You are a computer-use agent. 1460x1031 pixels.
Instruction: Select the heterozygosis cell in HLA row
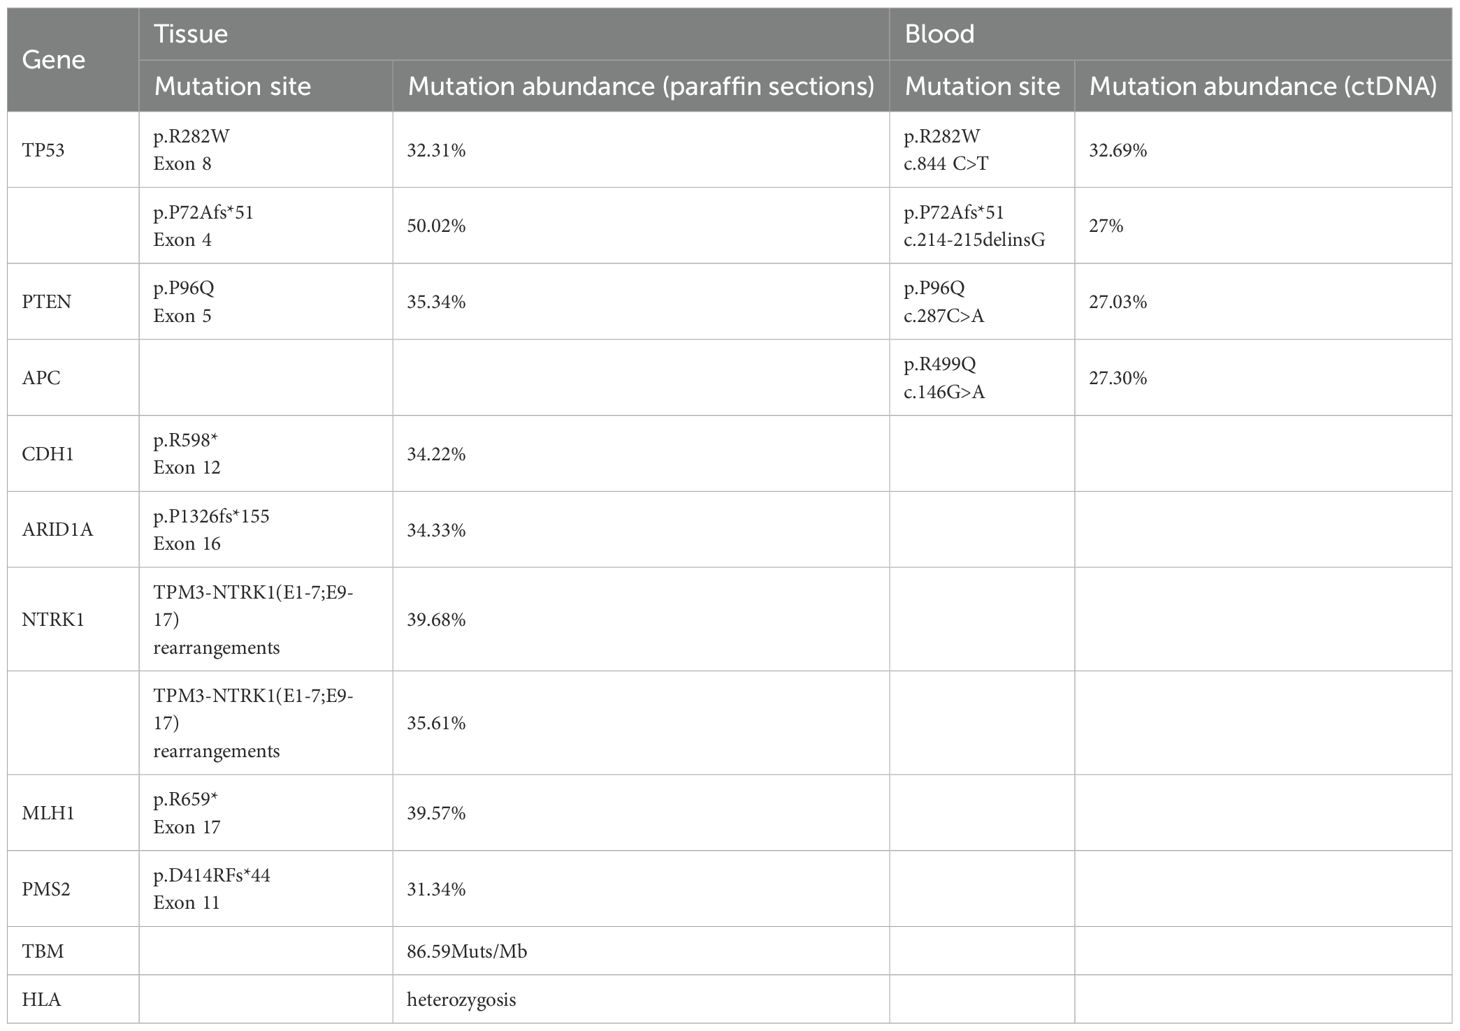tap(461, 999)
